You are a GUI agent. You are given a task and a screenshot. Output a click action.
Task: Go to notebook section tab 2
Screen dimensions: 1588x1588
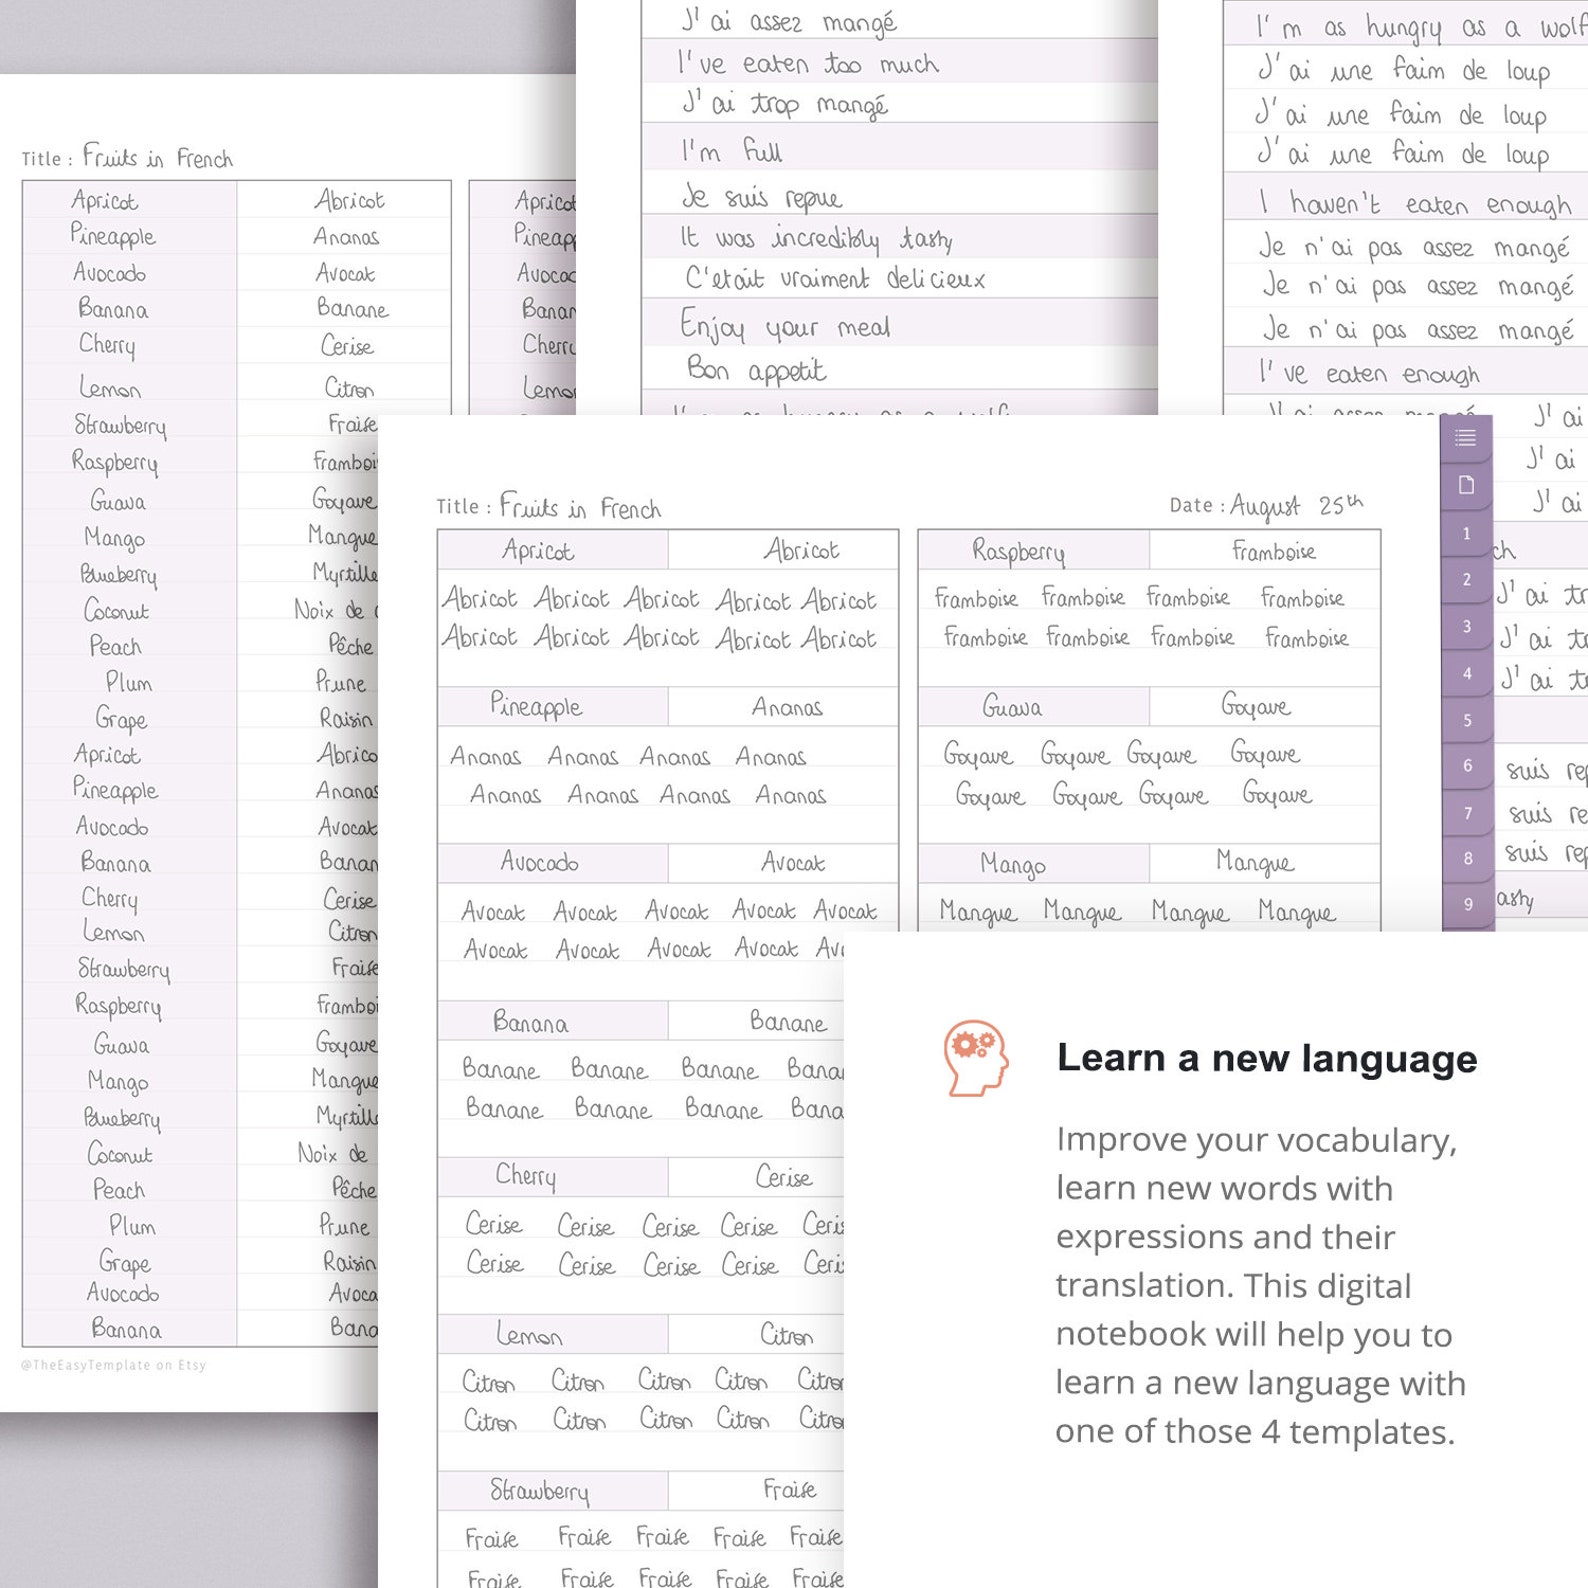click(1466, 580)
